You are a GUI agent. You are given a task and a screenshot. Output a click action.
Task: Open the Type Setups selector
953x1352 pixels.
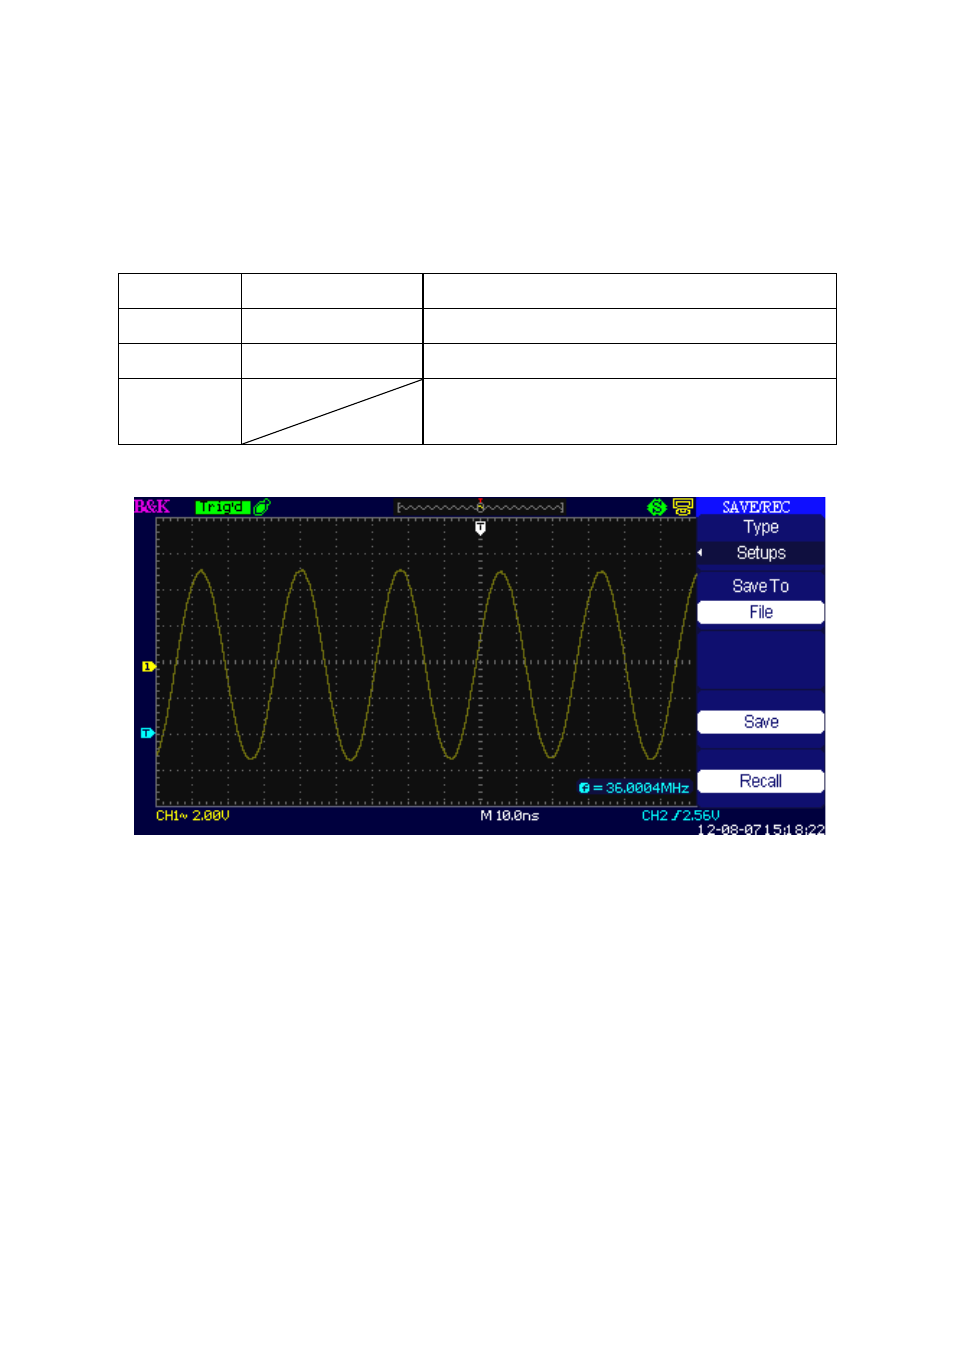(x=760, y=553)
